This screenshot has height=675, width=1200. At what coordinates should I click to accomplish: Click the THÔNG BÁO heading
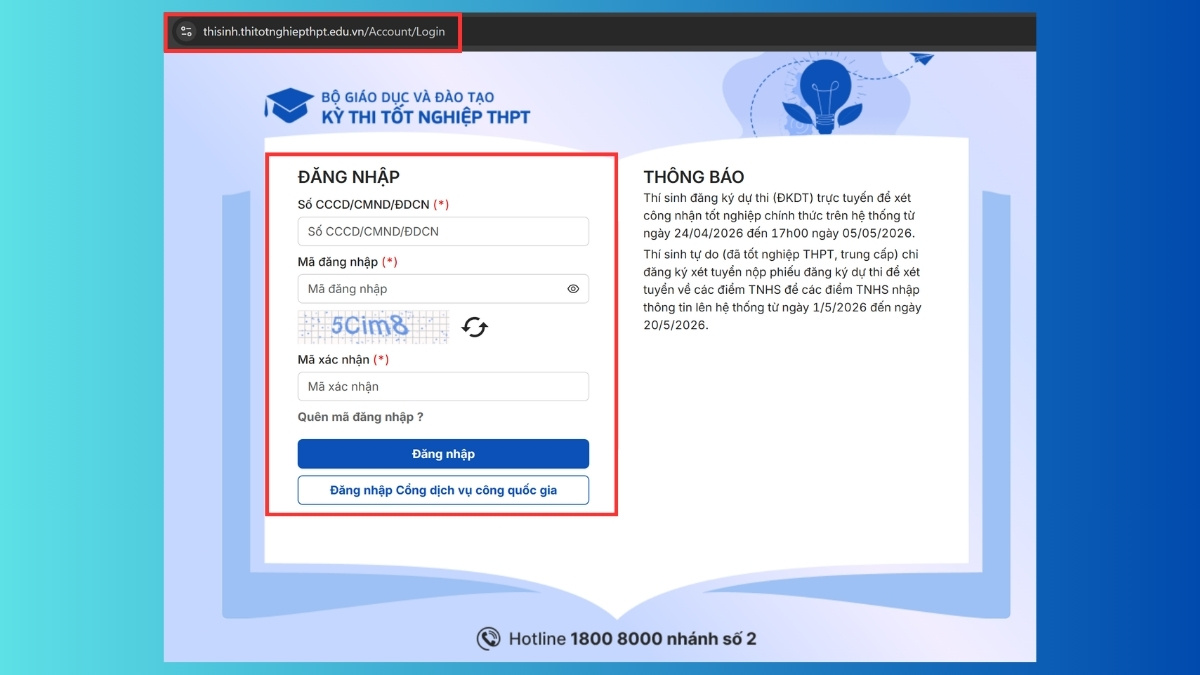[x=694, y=177]
